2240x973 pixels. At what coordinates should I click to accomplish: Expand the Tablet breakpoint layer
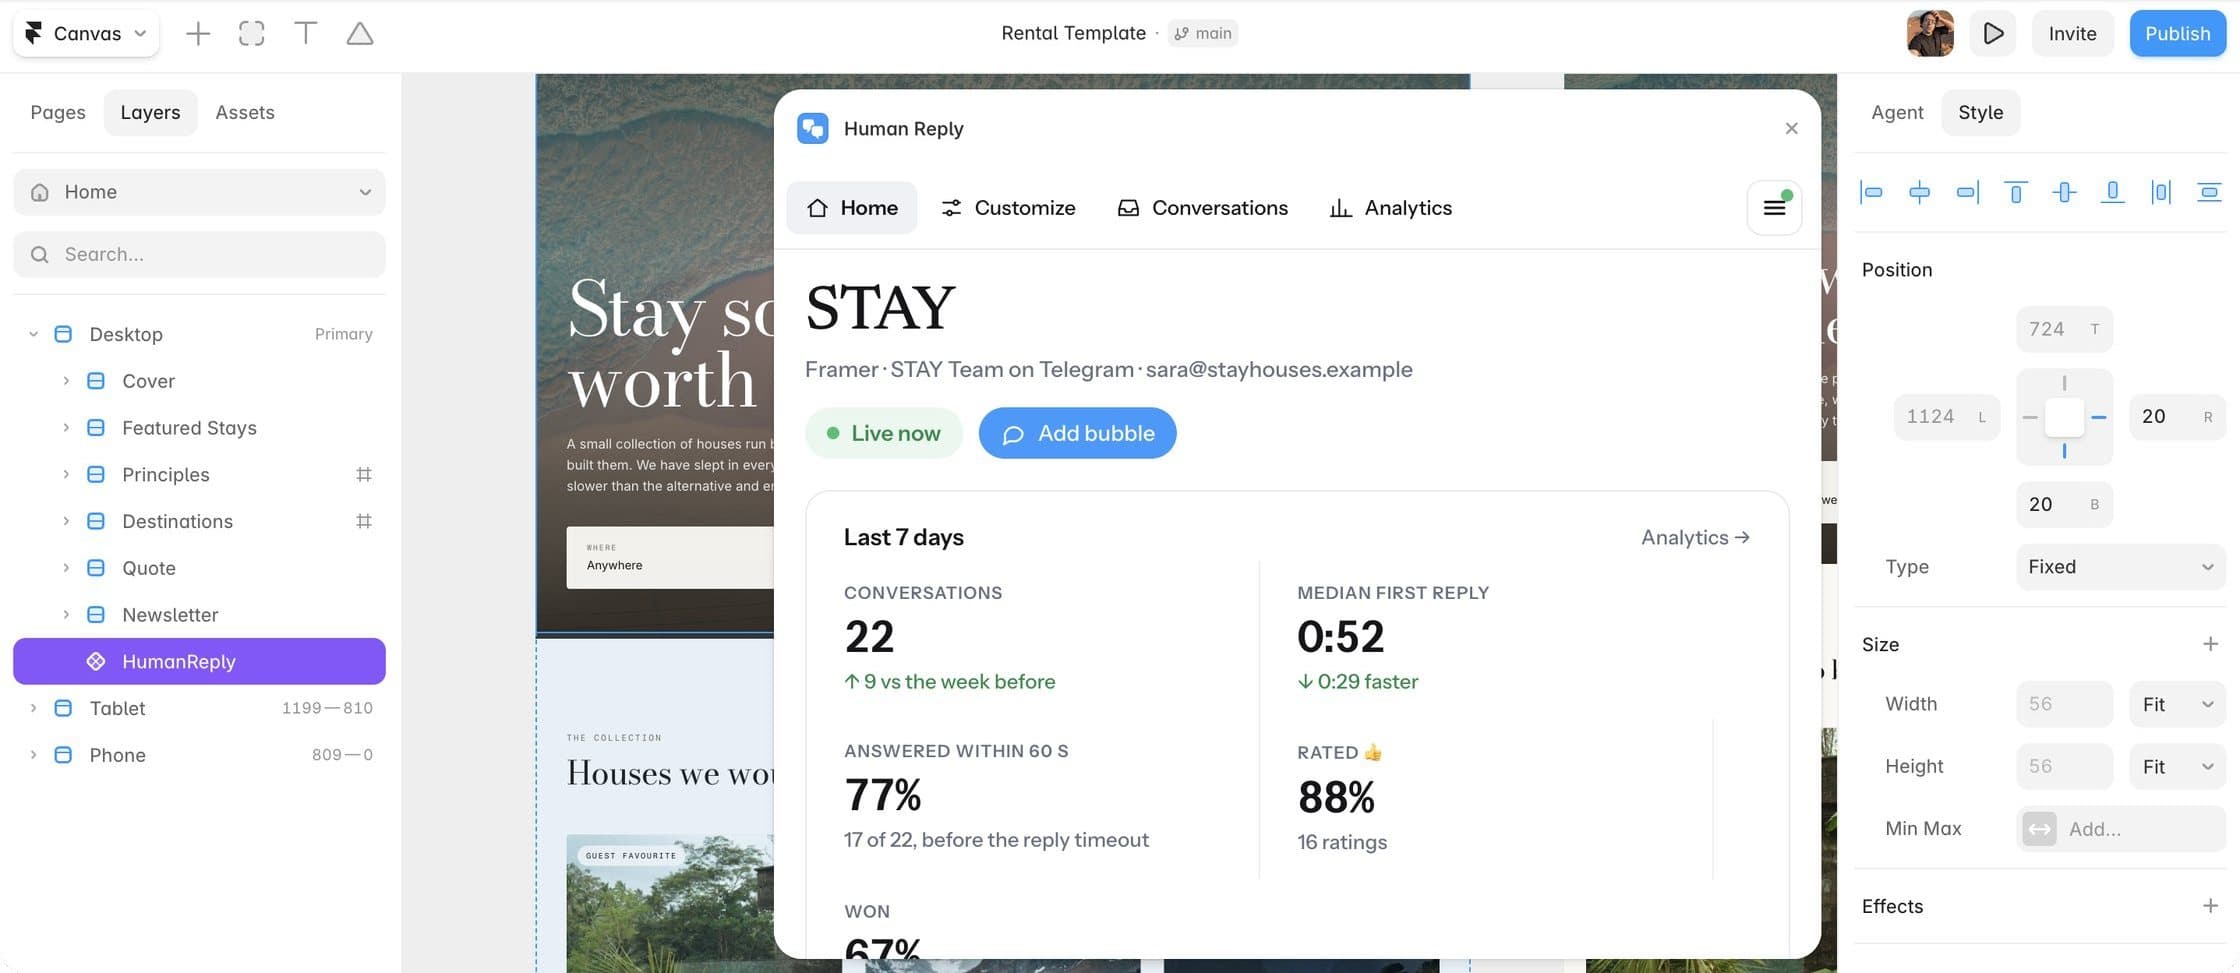33,708
